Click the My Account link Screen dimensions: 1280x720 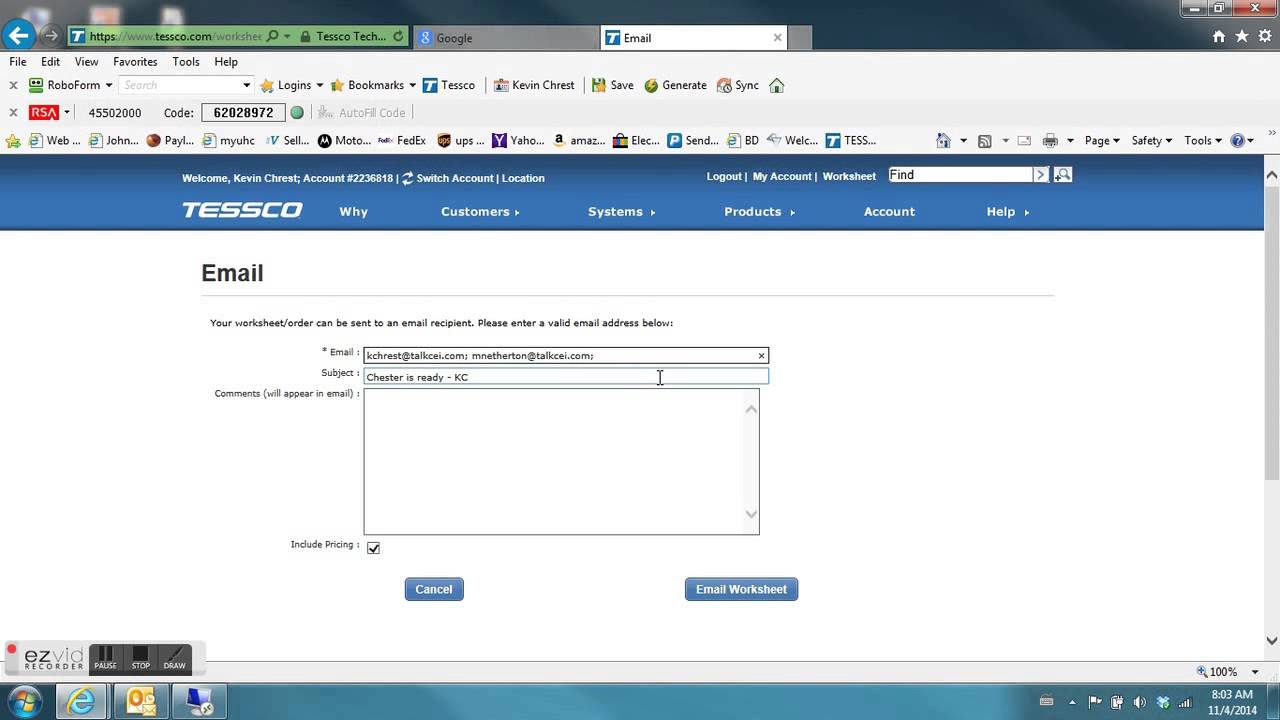[x=782, y=176]
